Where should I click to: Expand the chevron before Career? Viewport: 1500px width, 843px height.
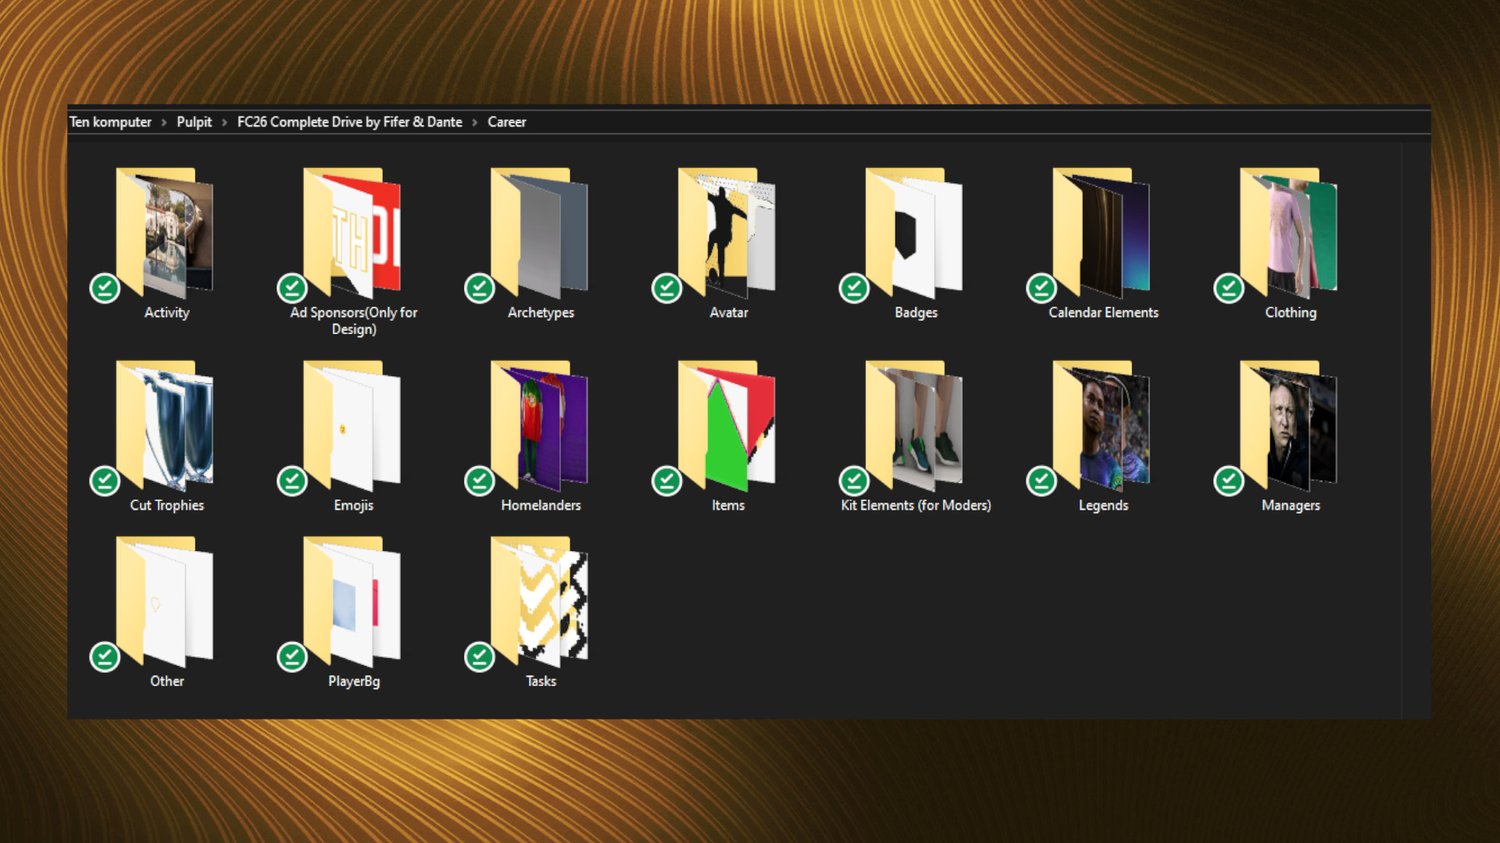[475, 122]
